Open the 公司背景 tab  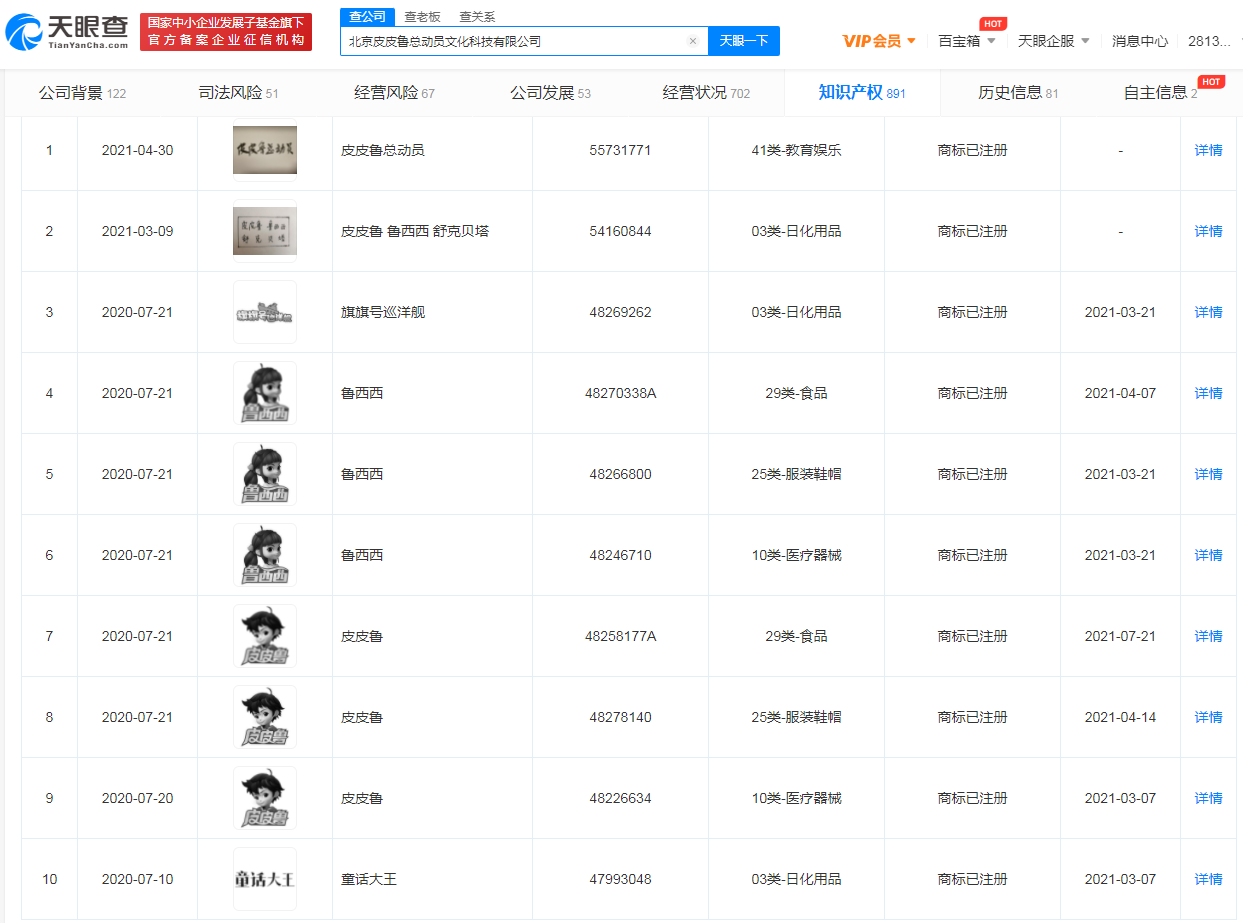tap(82, 93)
